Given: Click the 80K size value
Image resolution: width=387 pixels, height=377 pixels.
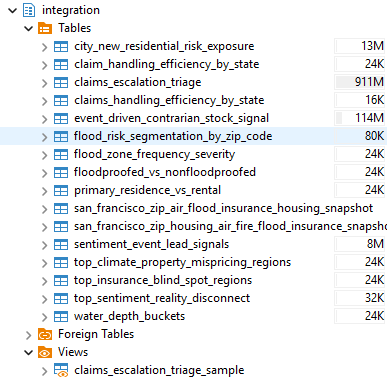Looking at the screenshot, I should [374, 136].
